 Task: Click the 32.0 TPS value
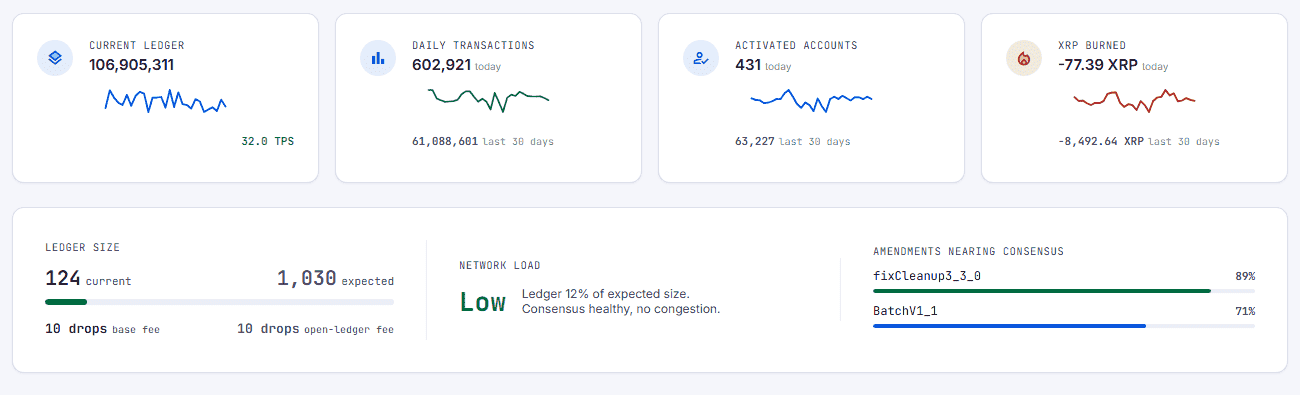[x=268, y=141]
